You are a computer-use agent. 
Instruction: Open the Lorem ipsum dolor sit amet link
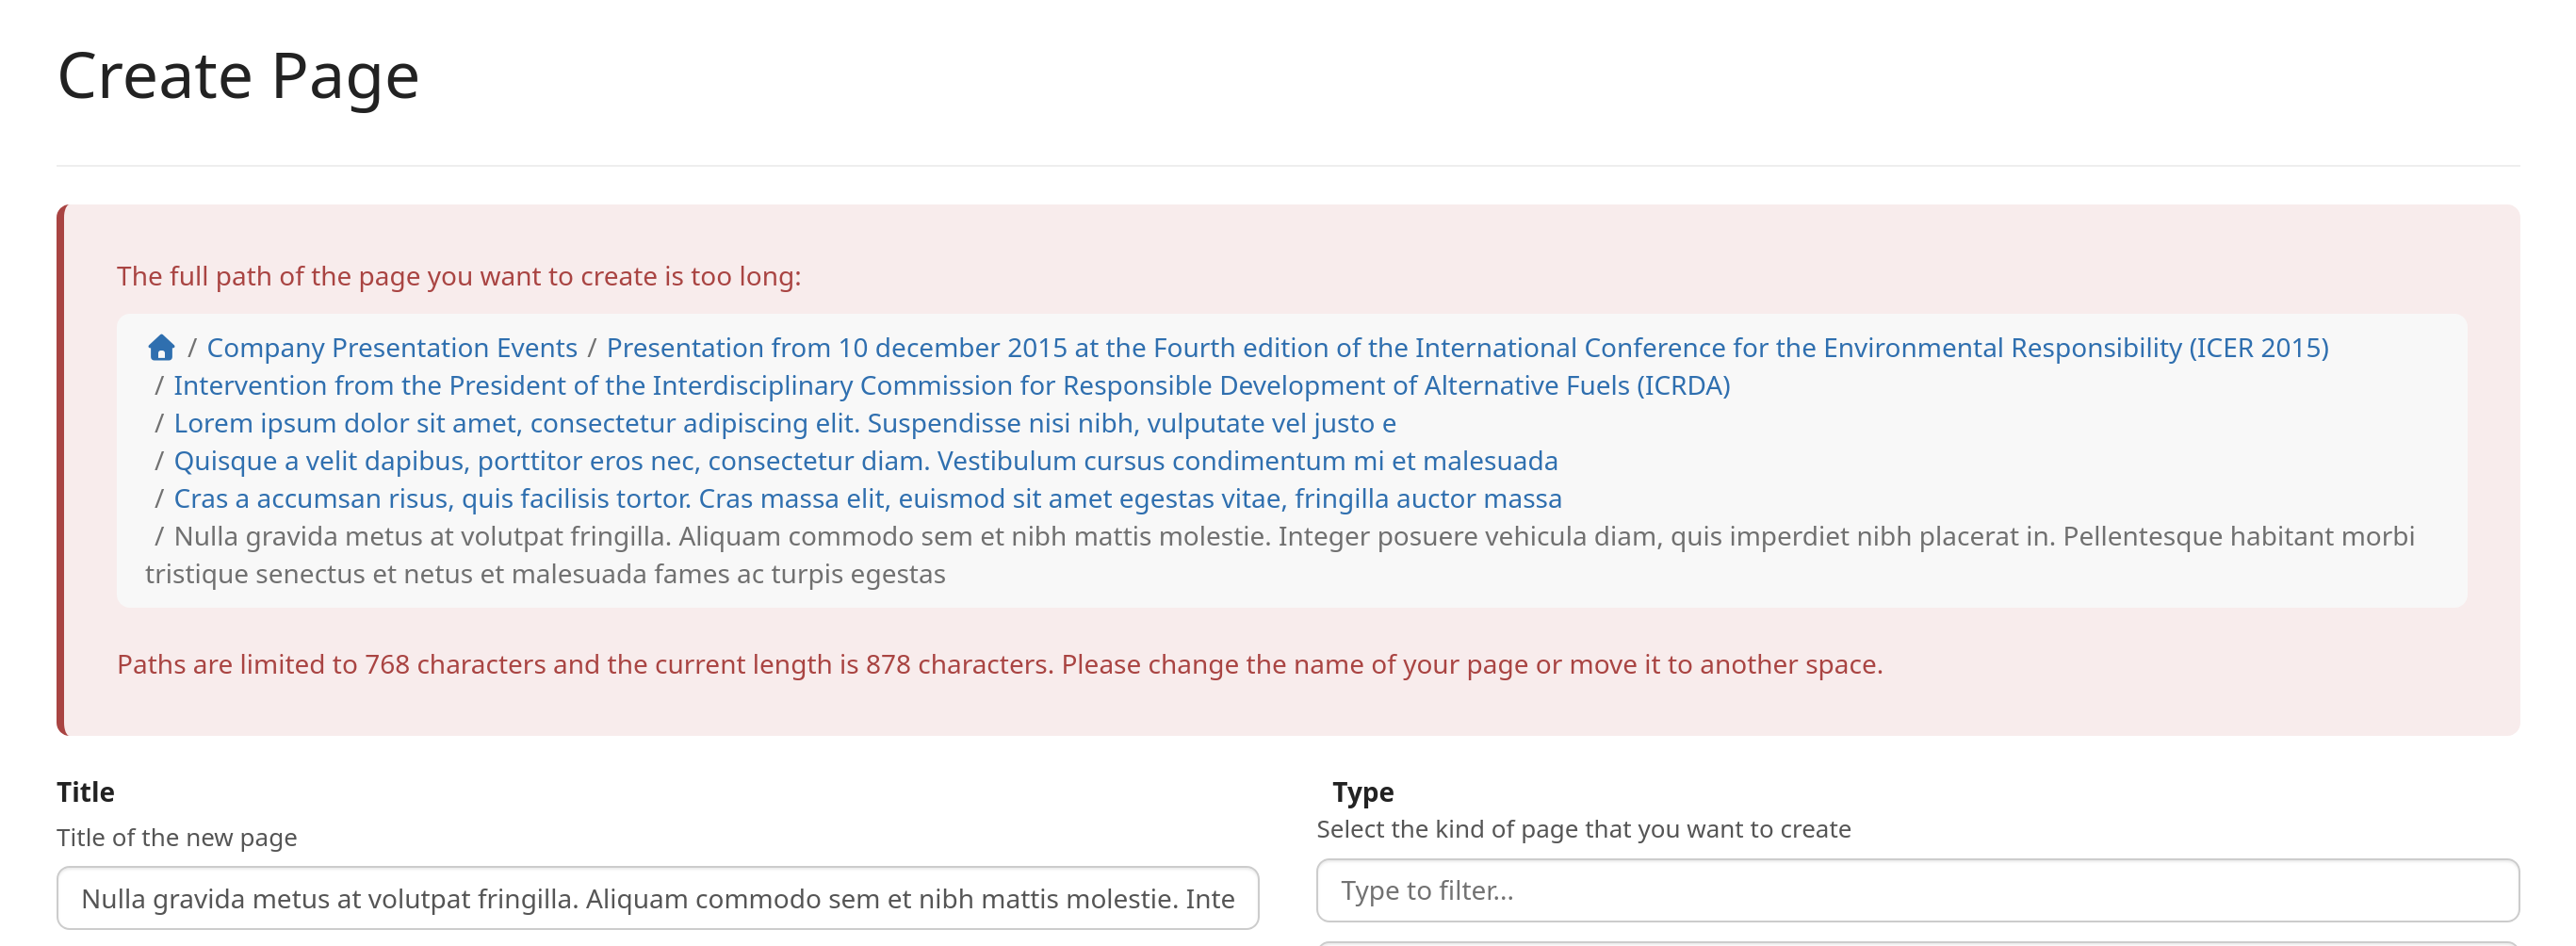pos(784,423)
